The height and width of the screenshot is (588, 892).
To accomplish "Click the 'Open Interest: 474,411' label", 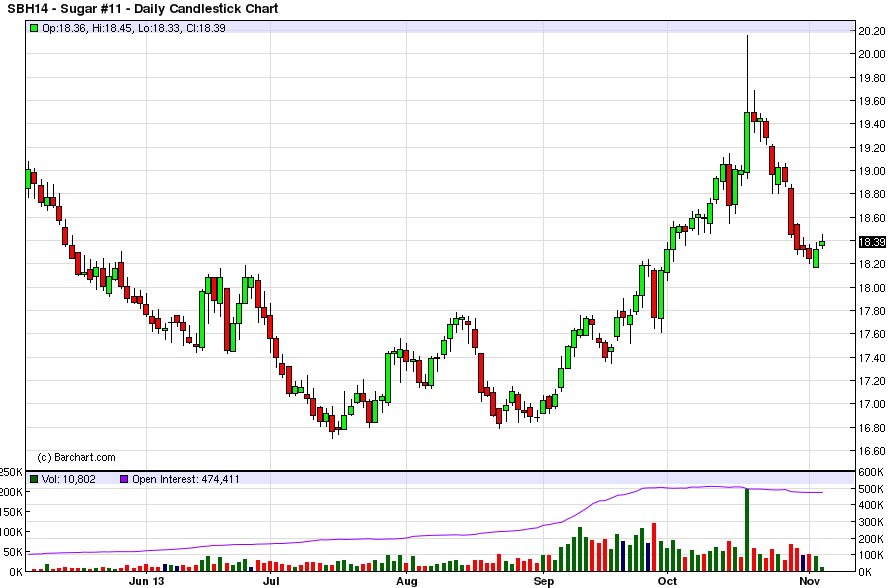I will pyautogui.click(x=185, y=479).
